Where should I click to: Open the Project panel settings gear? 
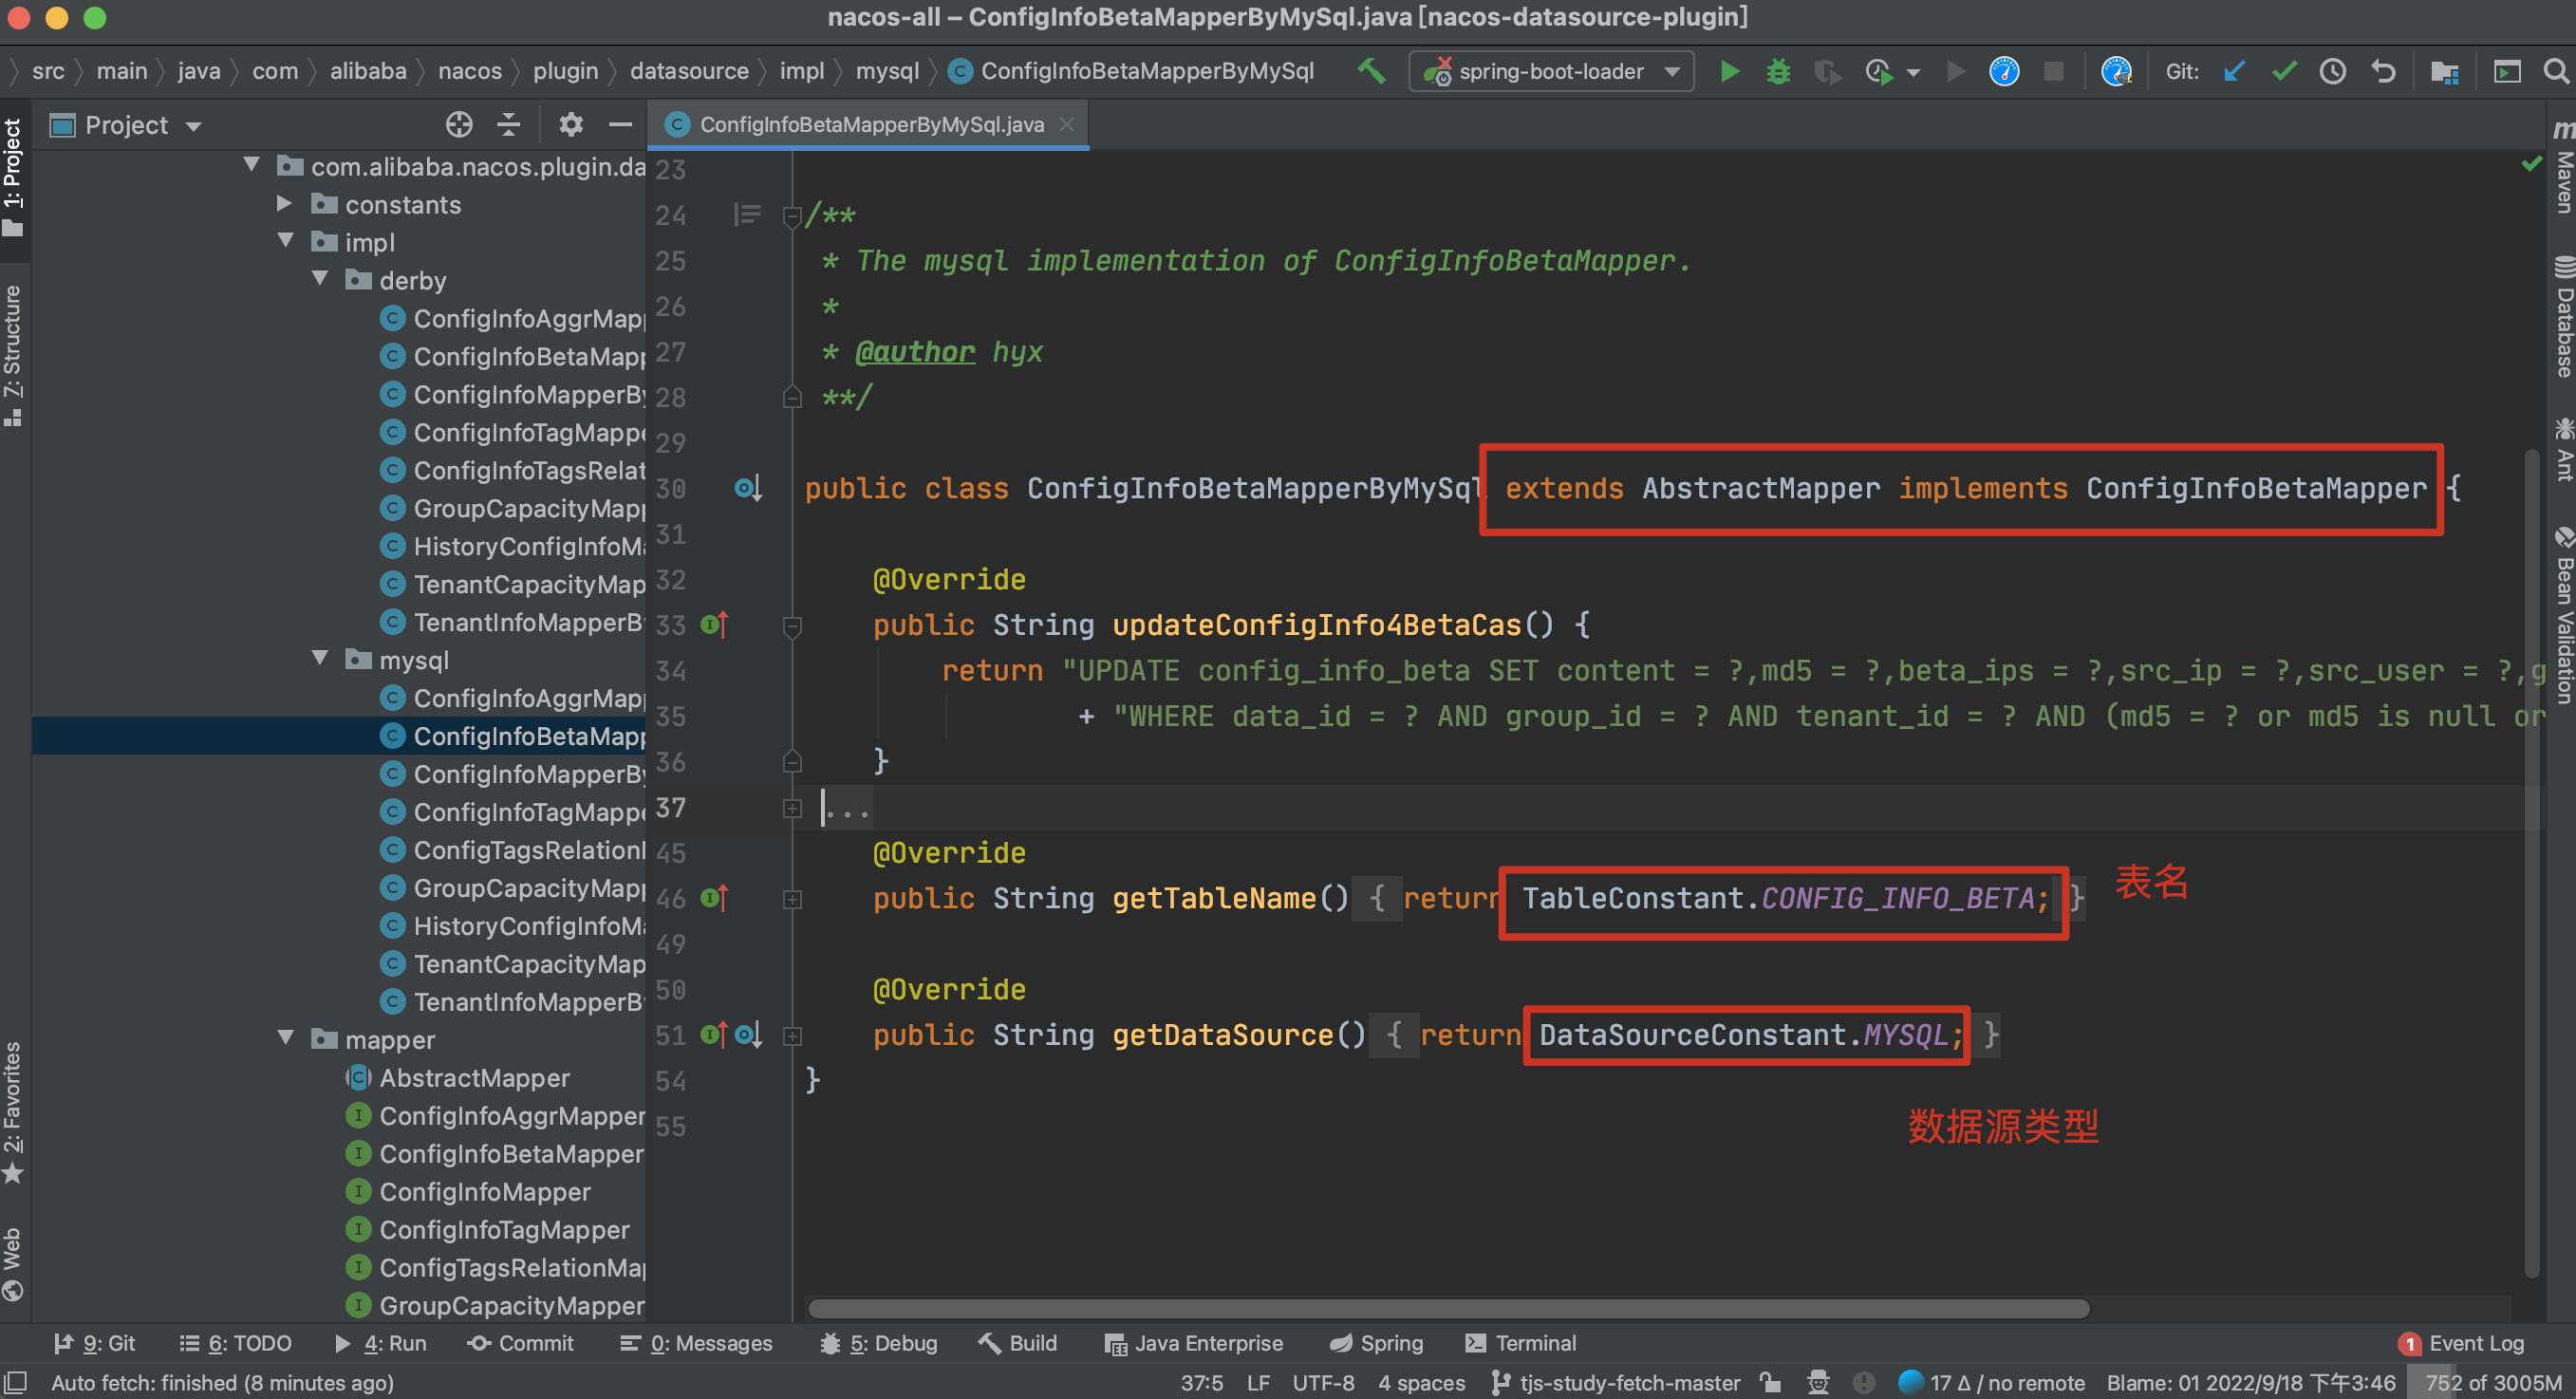[570, 124]
